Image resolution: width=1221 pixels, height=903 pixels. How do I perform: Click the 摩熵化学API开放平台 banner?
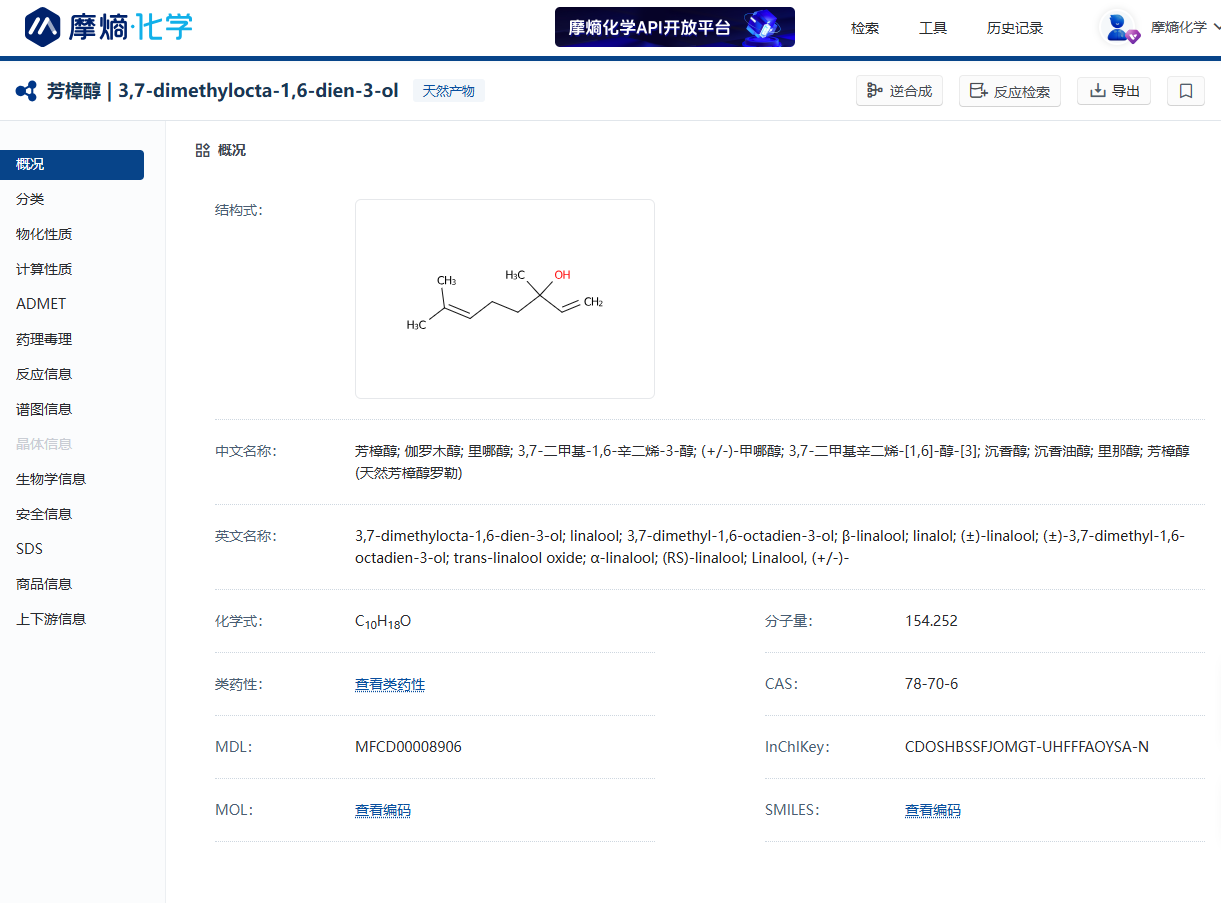674,28
